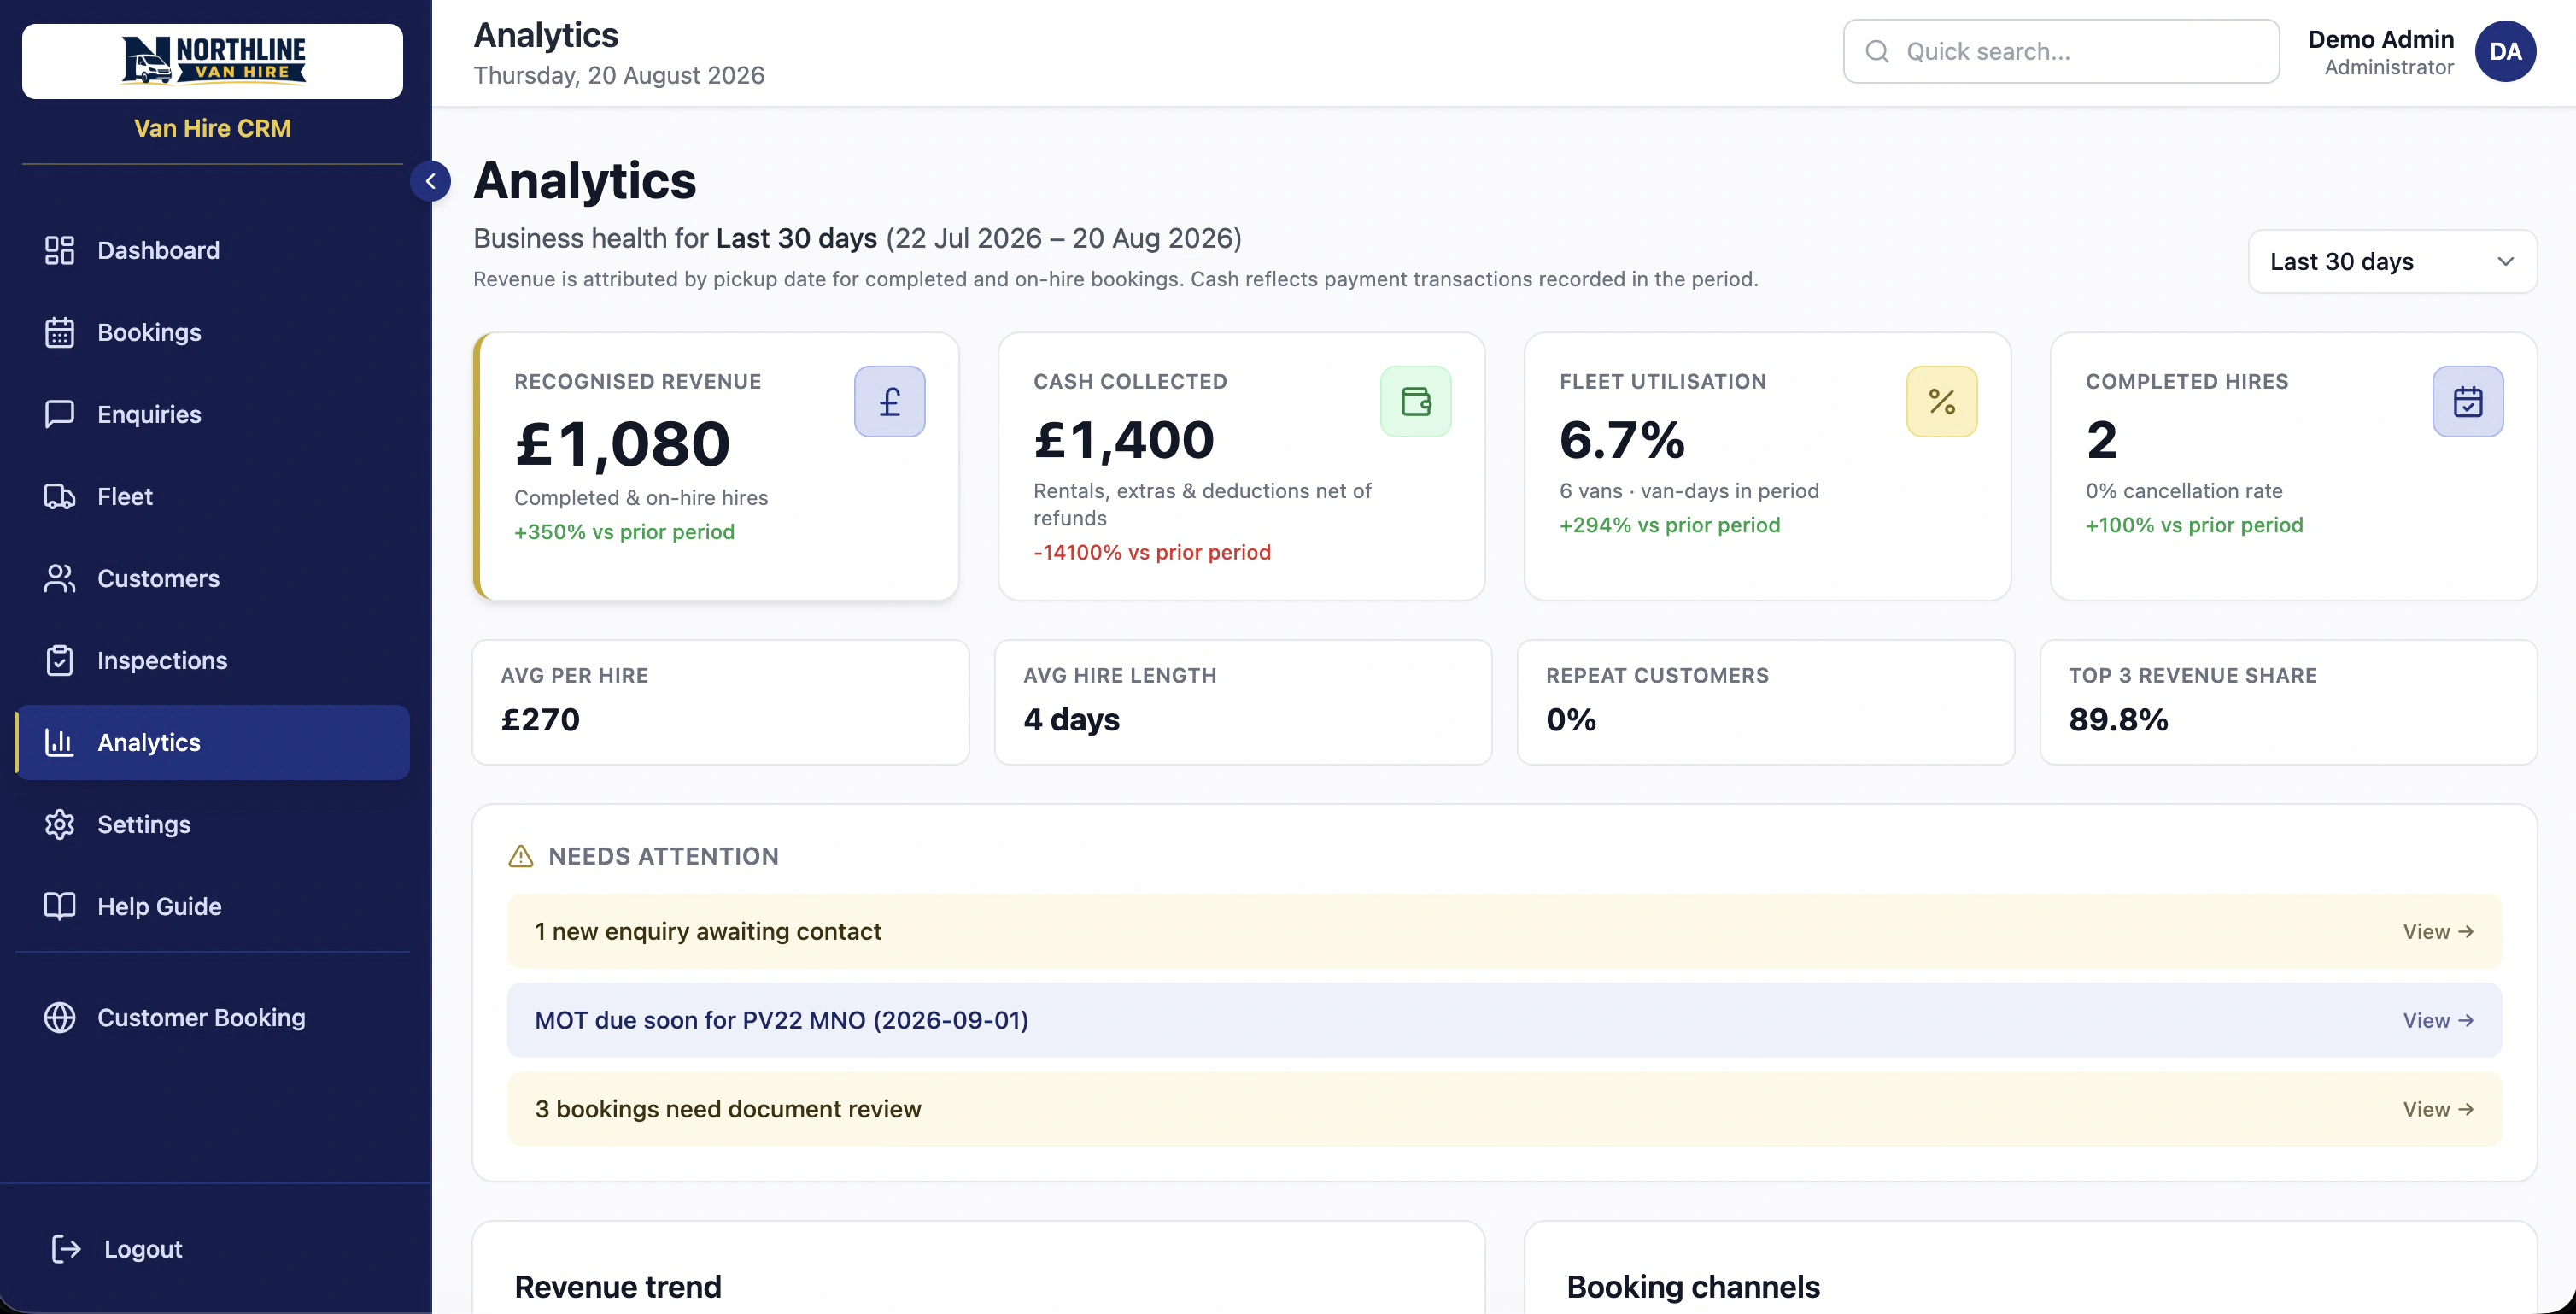This screenshot has width=2576, height=1314.
Task: Open the Customer Booking portal link
Action: point(212,1017)
